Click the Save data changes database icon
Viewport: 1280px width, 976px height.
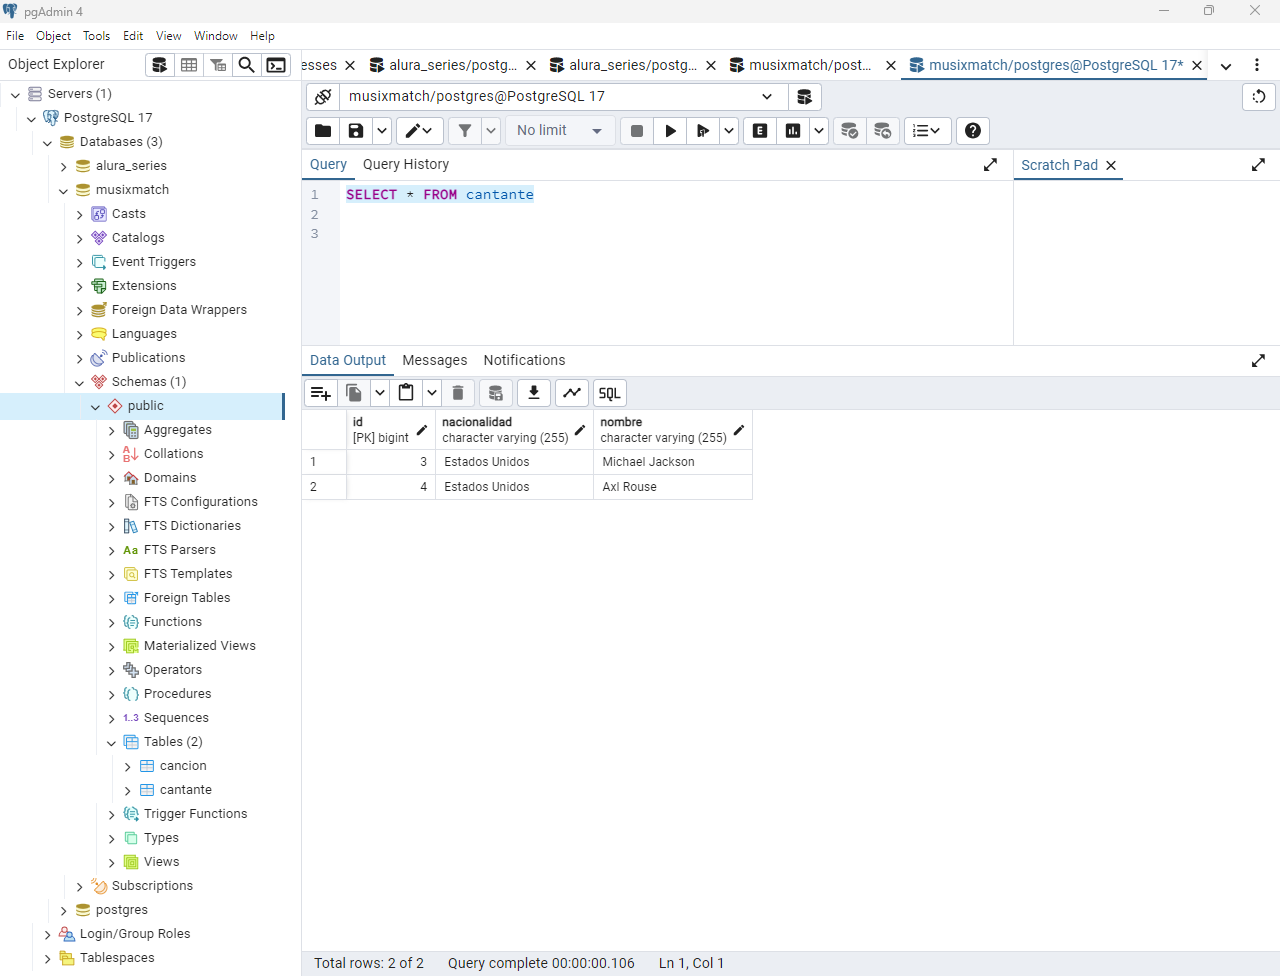pos(496,393)
